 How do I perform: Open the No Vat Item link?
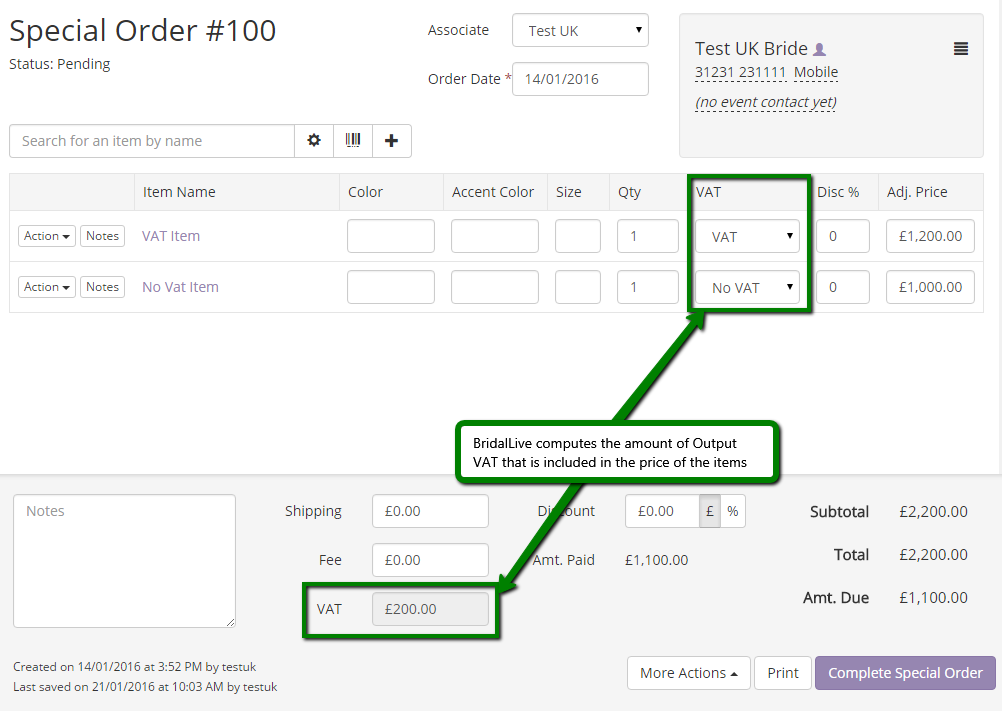click(x=180, y=287)
